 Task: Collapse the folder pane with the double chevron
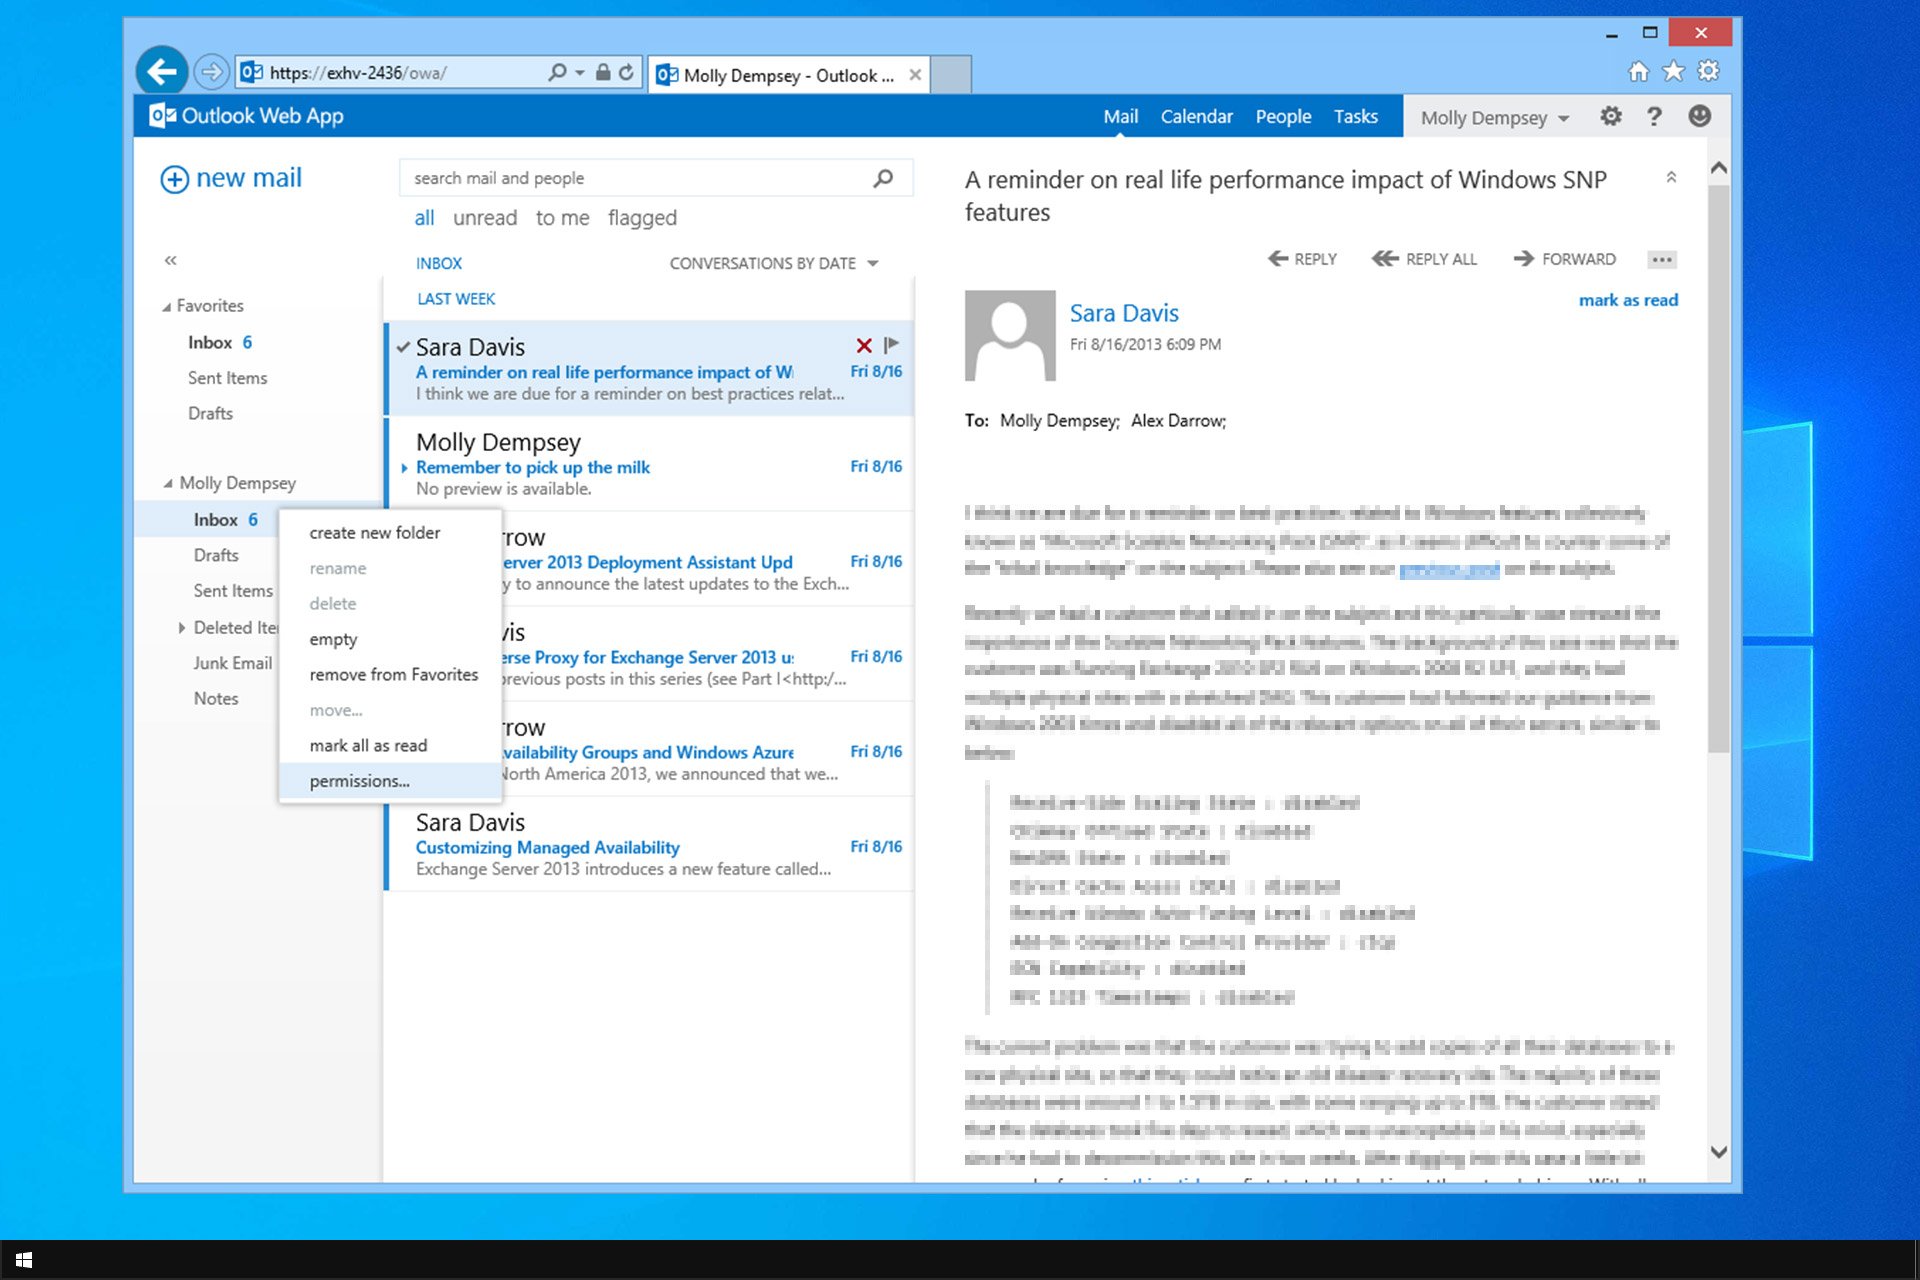coord(171,260)
